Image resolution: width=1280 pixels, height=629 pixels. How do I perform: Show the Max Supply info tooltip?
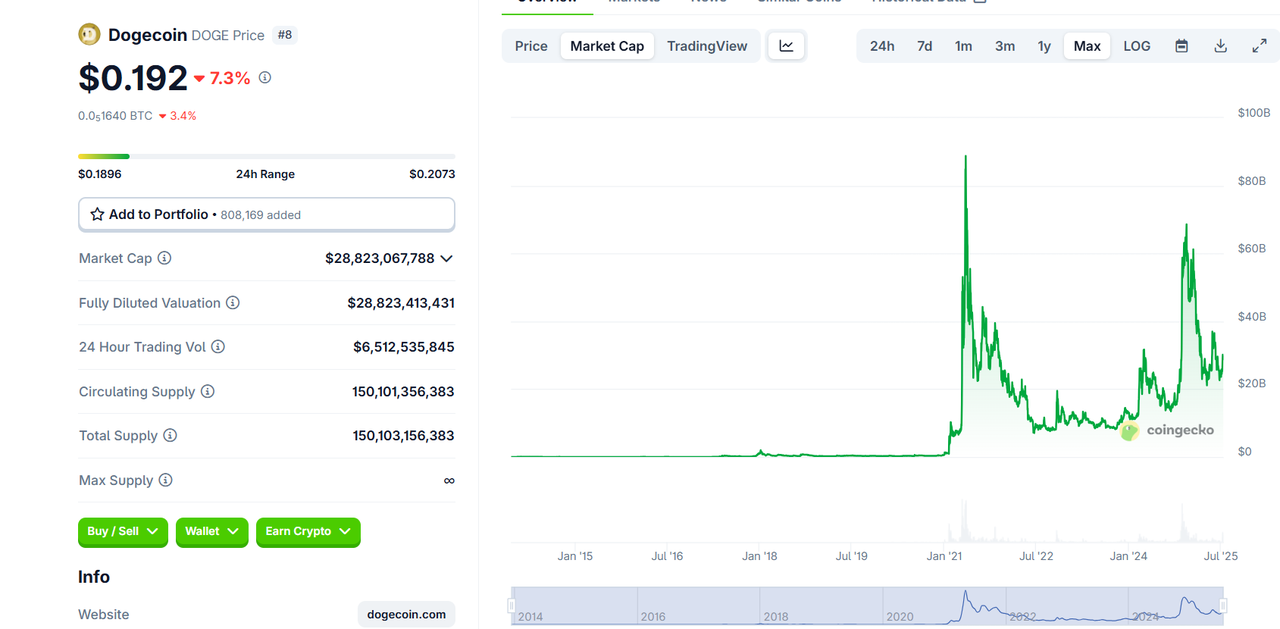[x=165, y=480]
